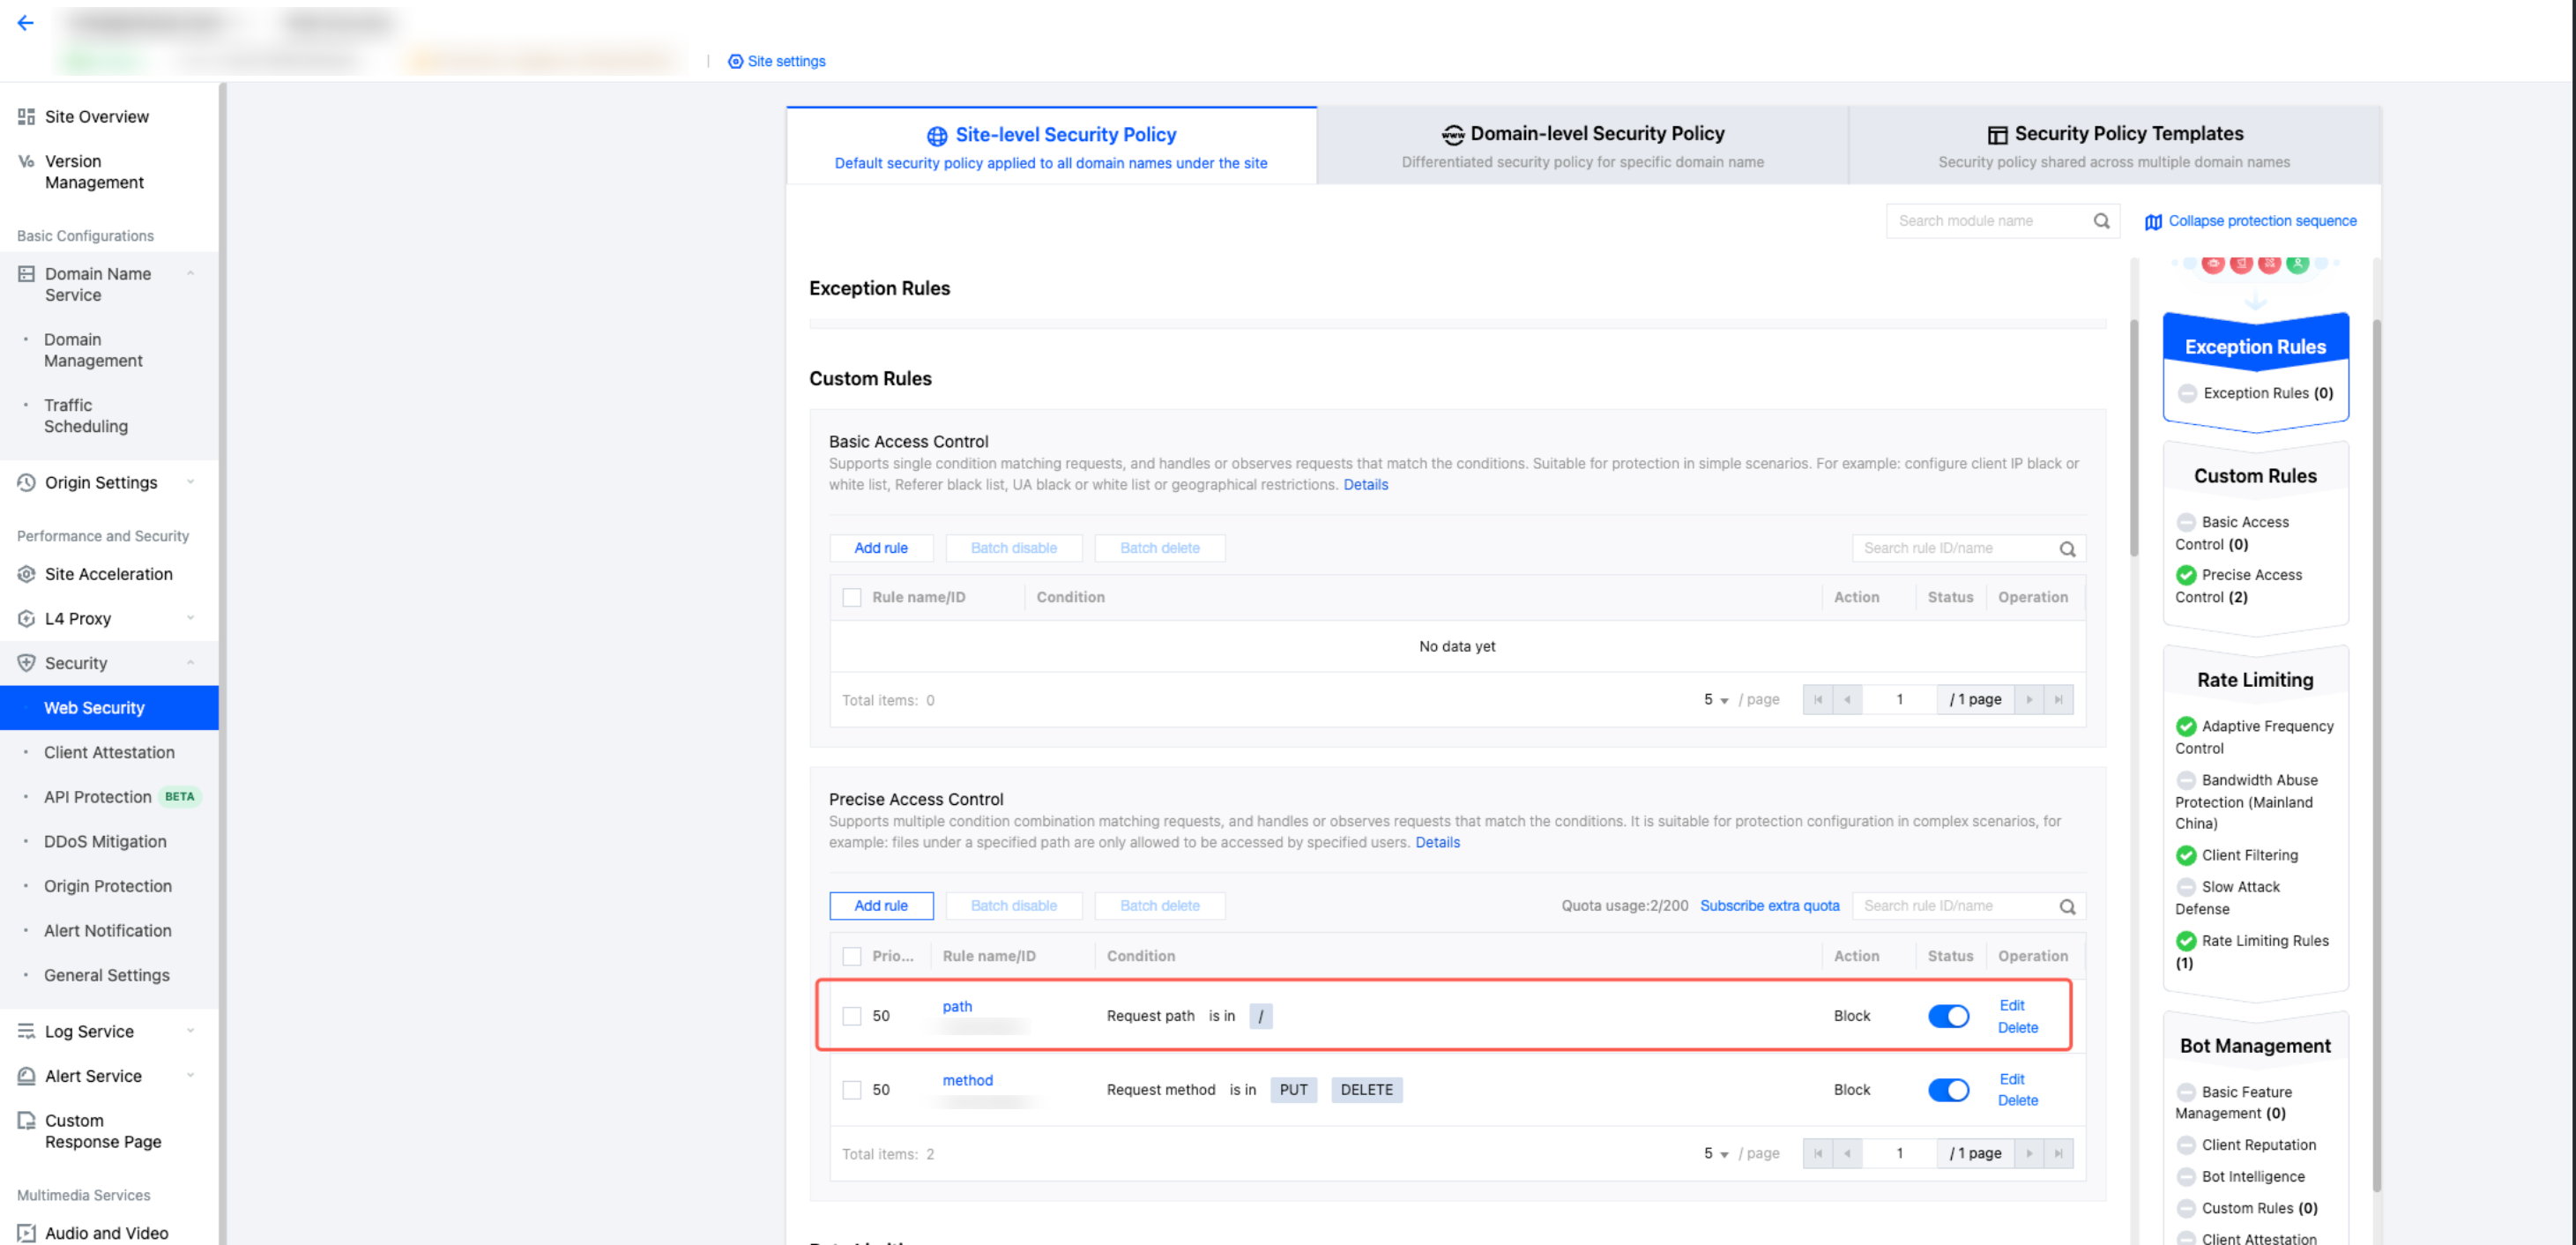Click the Log Service sidebar icon

click(x=26, y=1031)
